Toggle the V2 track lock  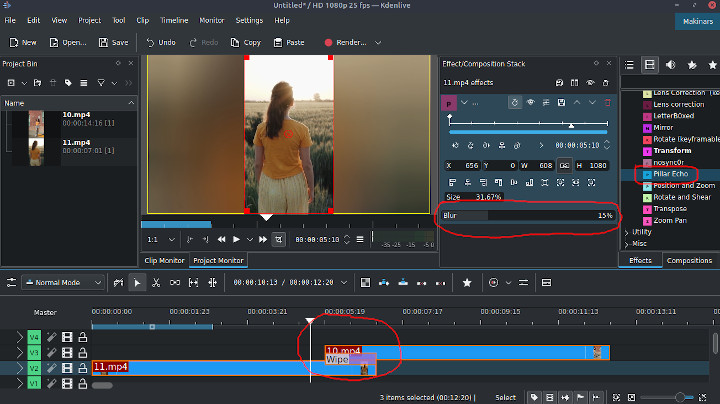click(x=83, y=368)
